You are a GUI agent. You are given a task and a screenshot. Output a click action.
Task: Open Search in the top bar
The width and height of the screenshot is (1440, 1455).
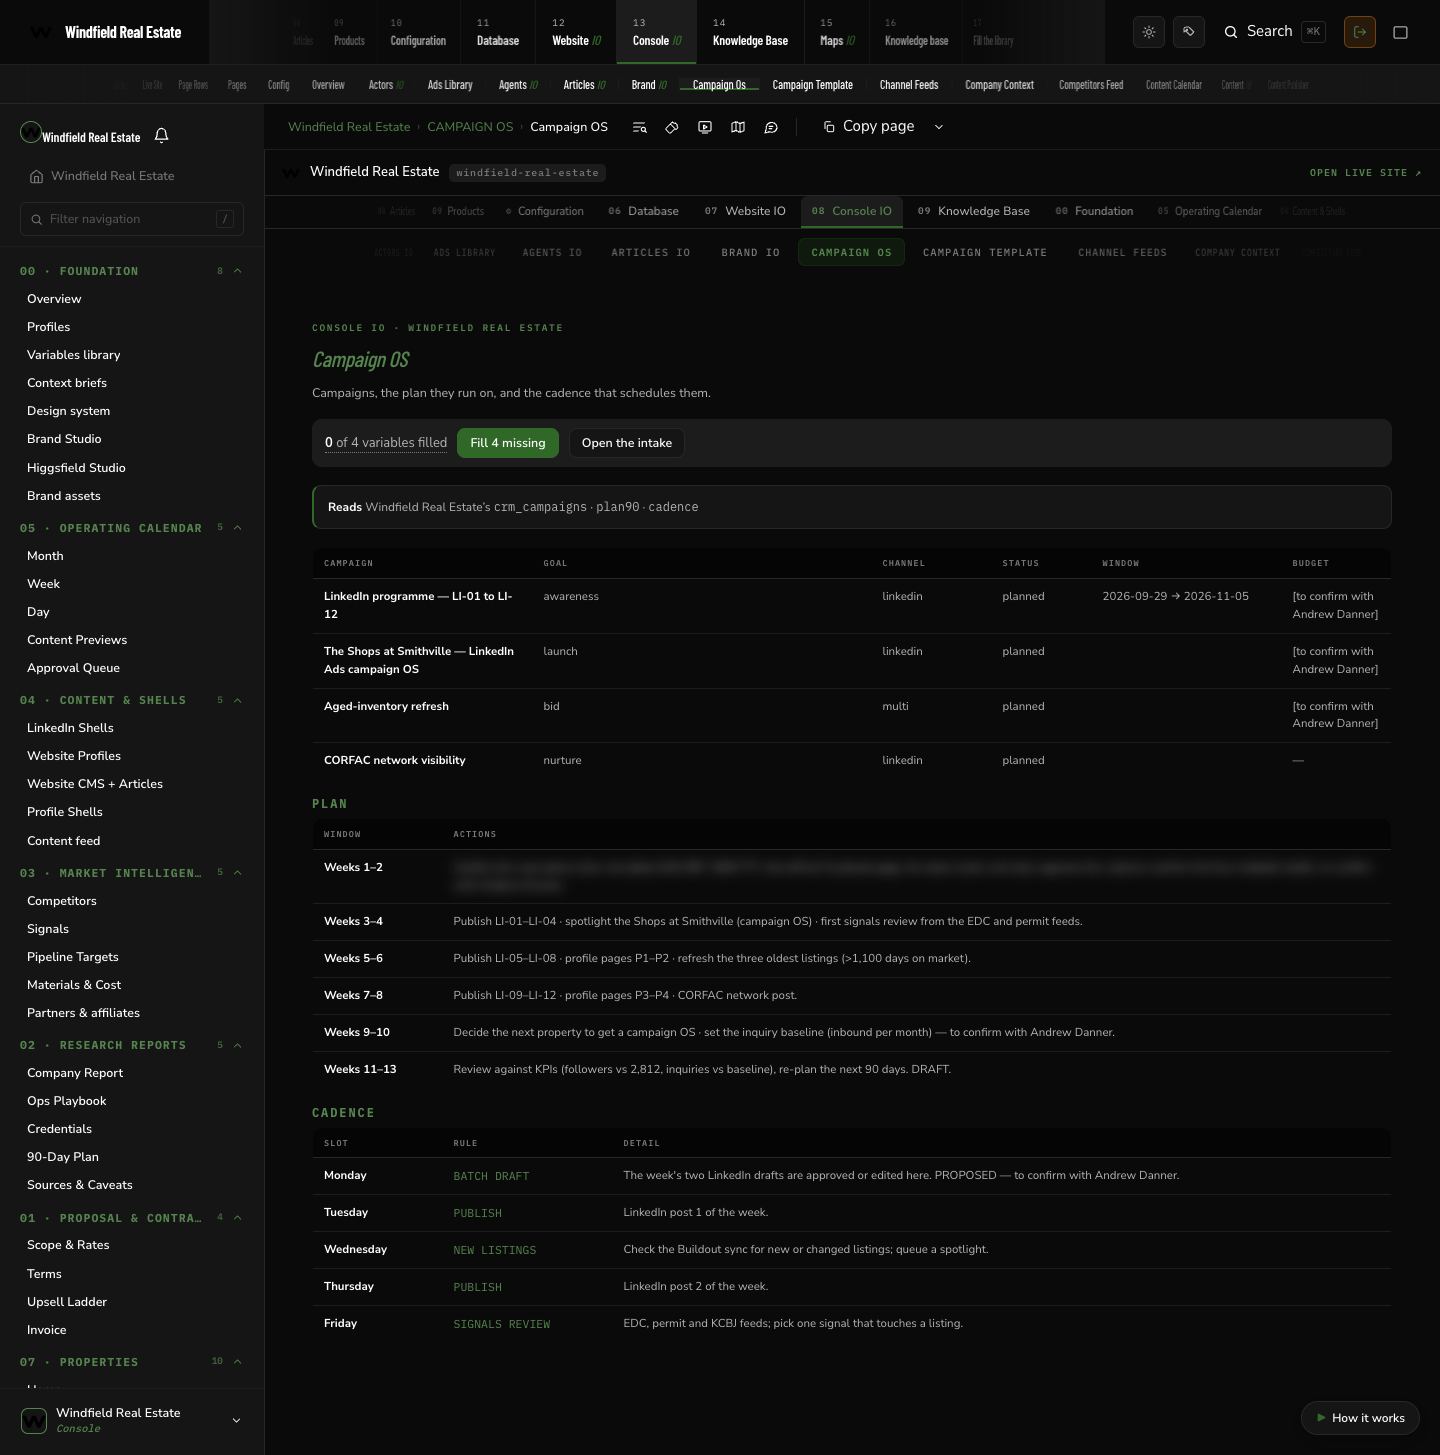[x=1275, y=32]
